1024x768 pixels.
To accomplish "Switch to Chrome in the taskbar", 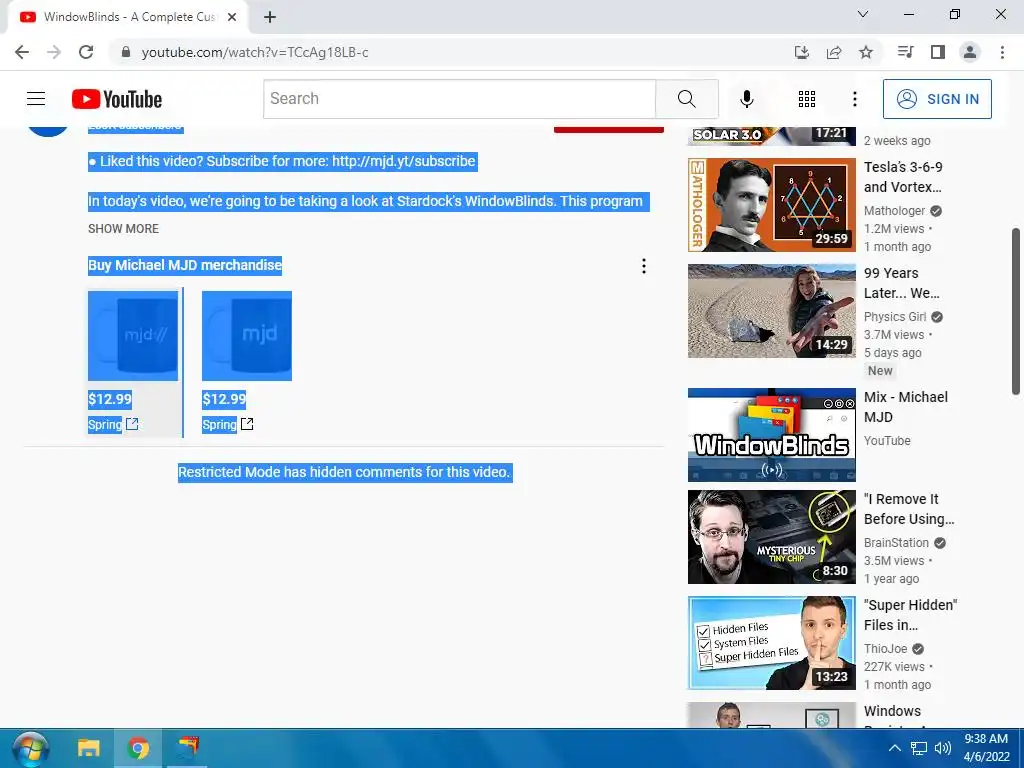I will pos(138,748).
